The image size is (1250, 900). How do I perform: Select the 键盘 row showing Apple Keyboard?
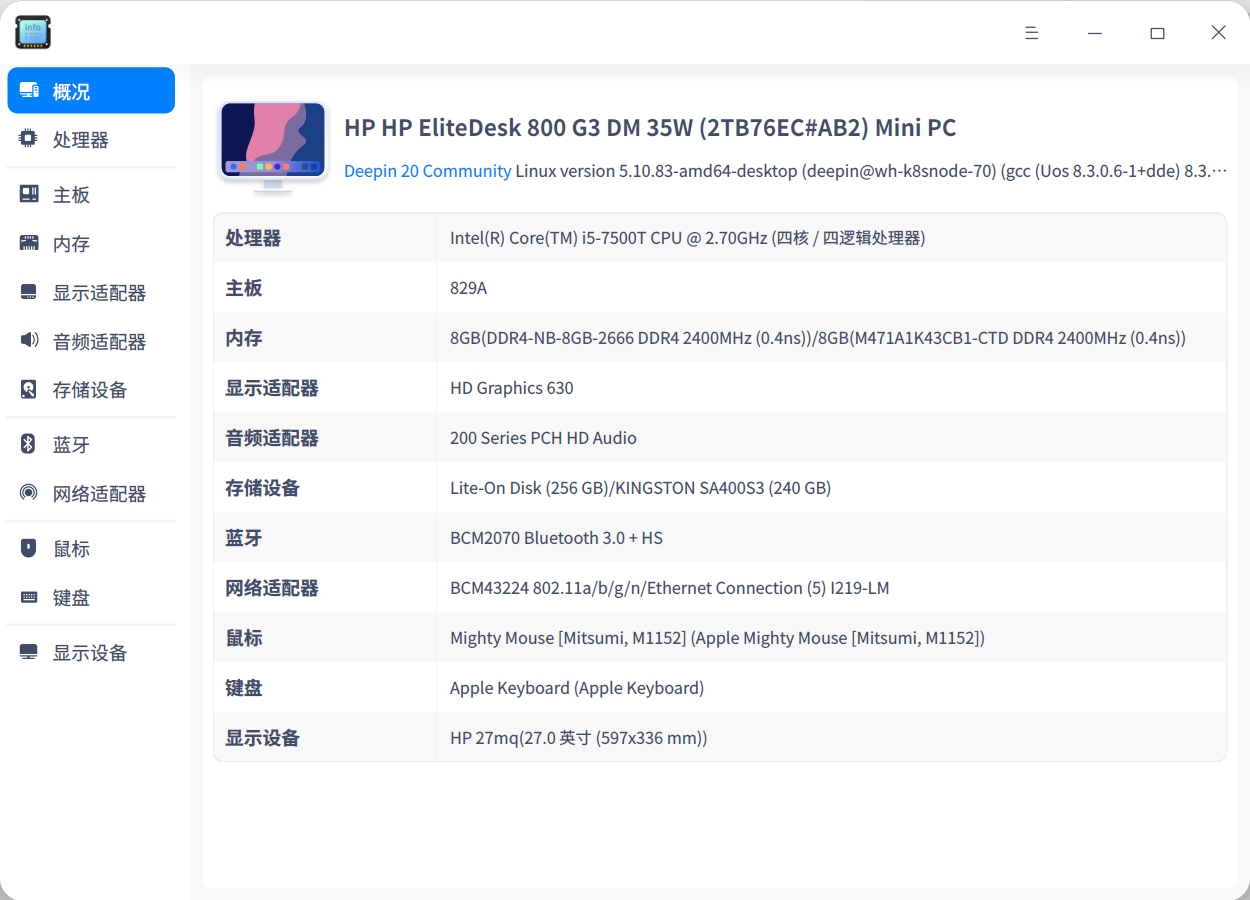716,687
